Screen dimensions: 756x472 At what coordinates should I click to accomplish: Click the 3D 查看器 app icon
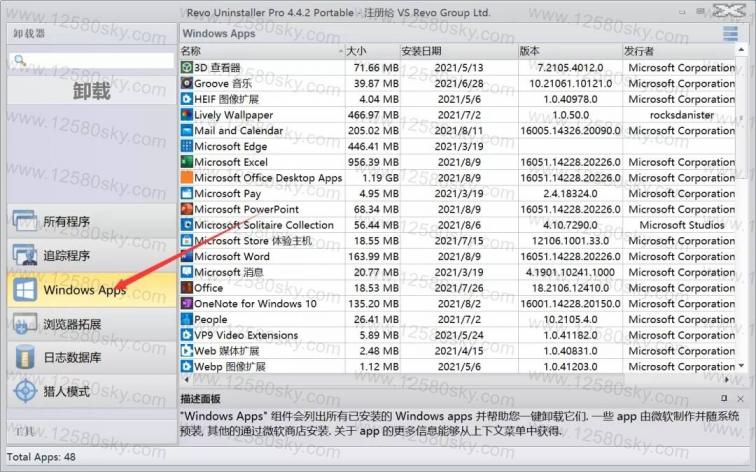(x=187, y=67)
